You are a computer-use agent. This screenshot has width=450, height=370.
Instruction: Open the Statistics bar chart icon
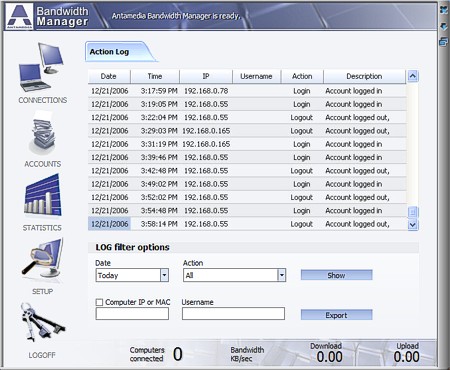(x=43, y=196)
